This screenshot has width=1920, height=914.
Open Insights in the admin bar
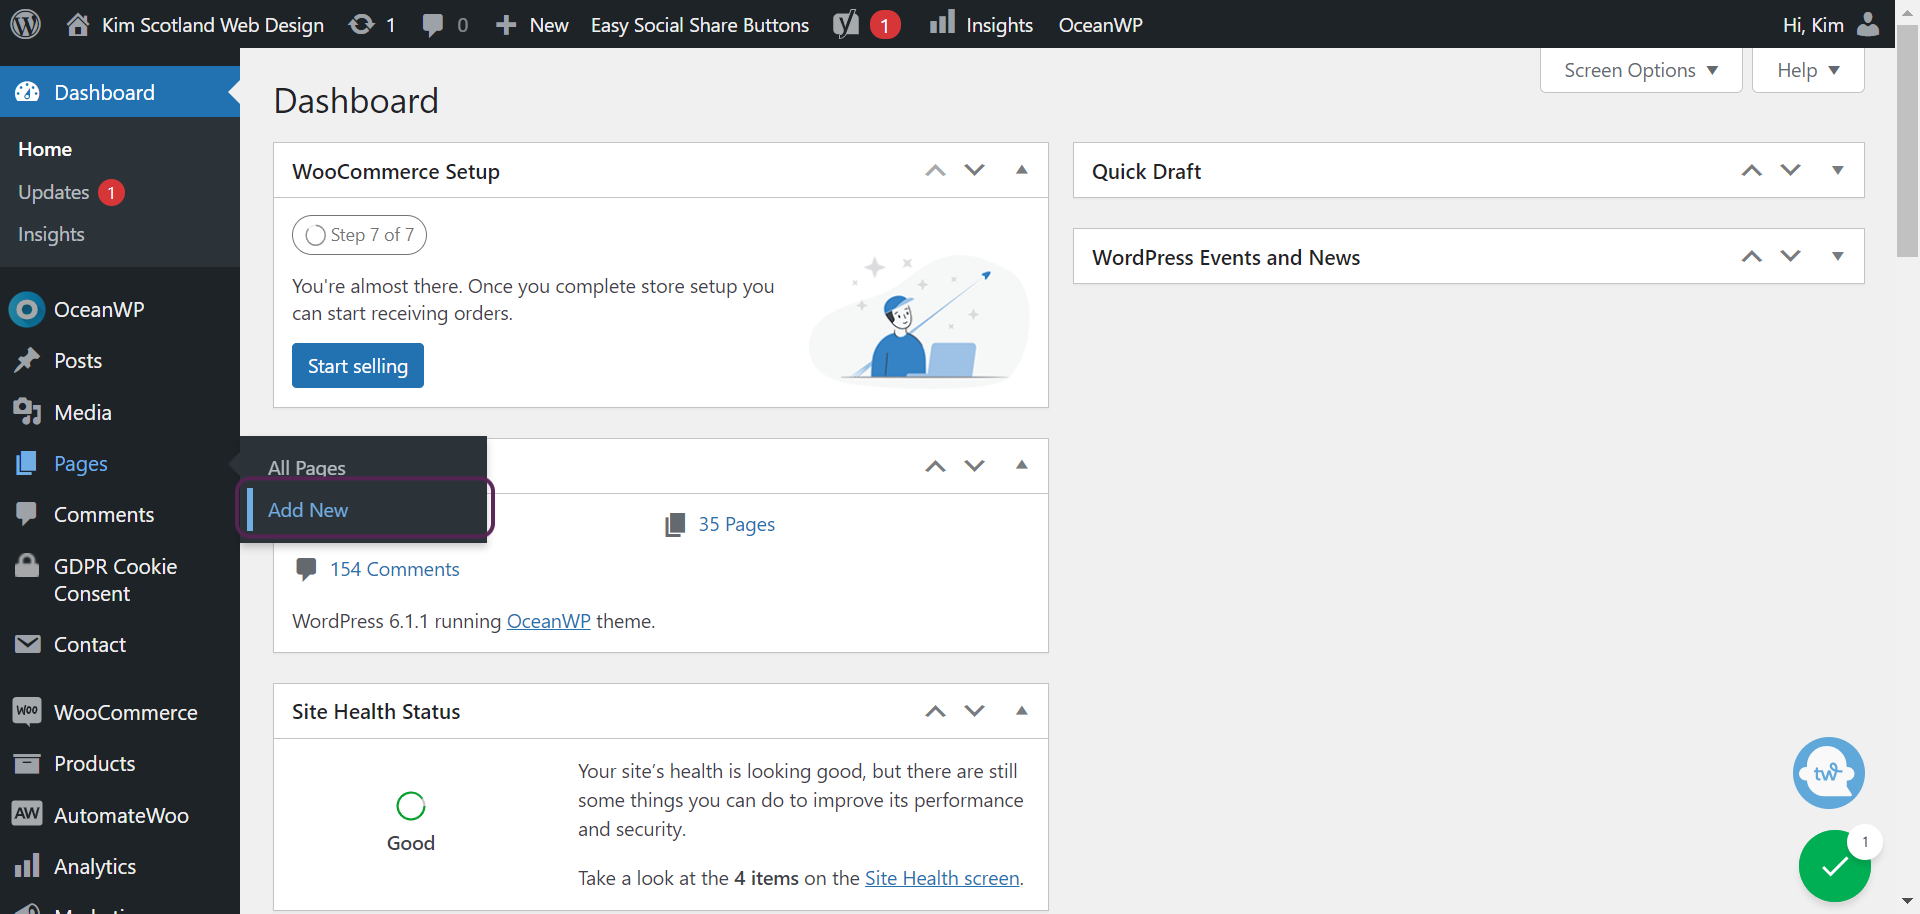point(981,24)
